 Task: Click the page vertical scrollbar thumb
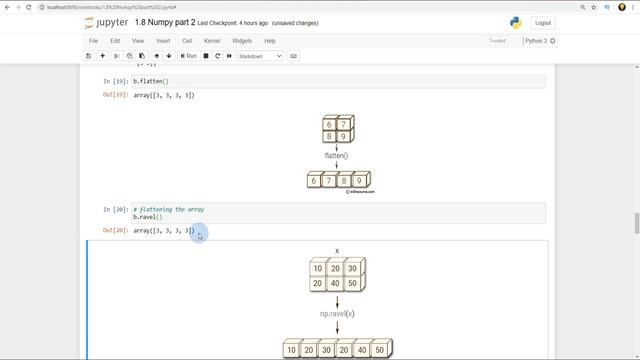click(x=637, y=223)
